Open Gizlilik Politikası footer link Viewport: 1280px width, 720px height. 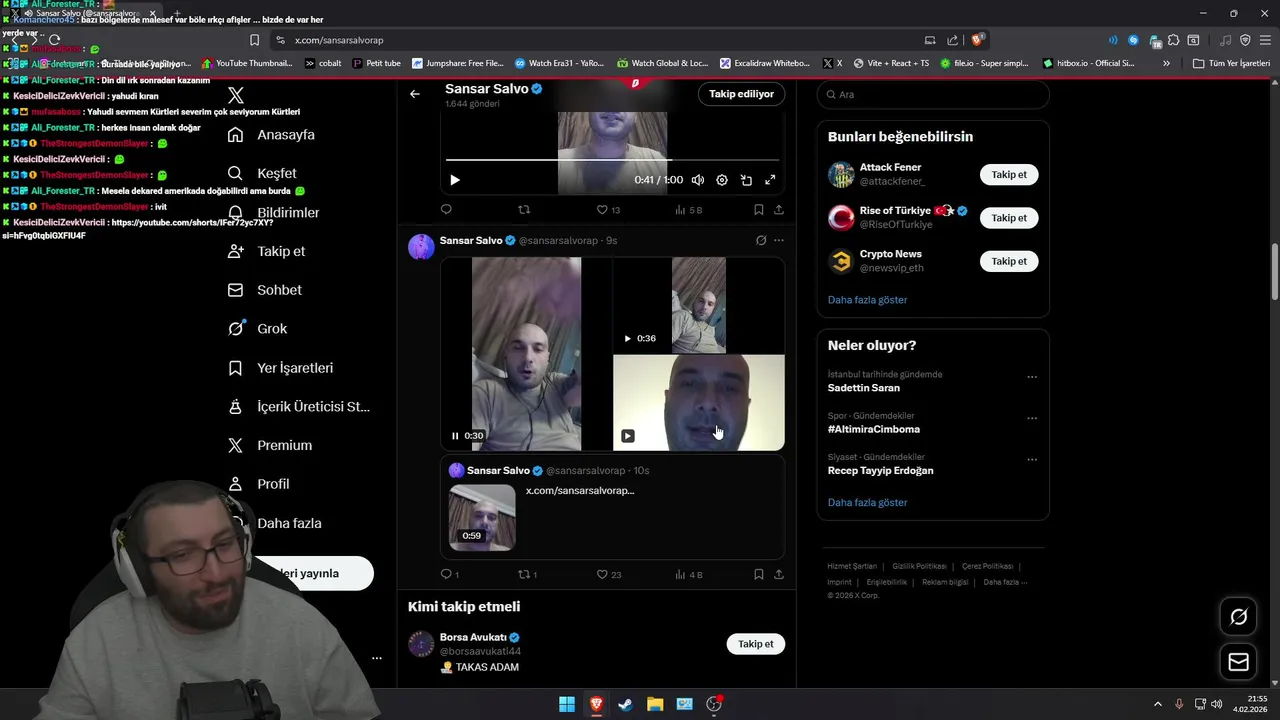(x=919, y=566)
